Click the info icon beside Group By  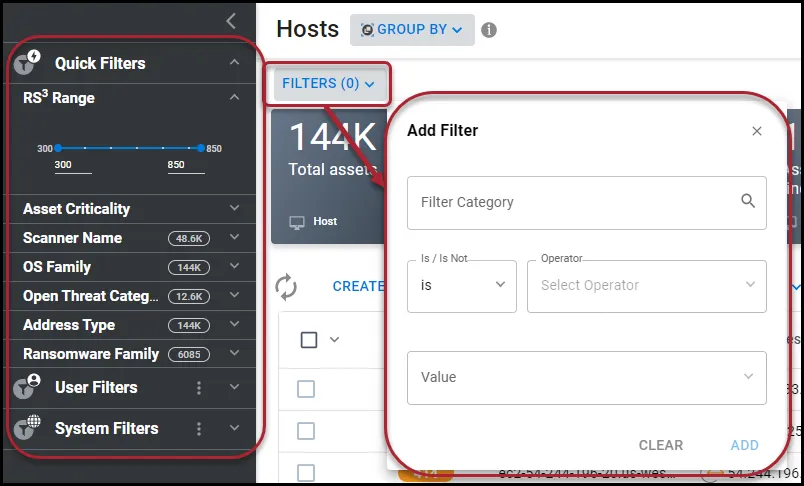(x=489, y=30)
